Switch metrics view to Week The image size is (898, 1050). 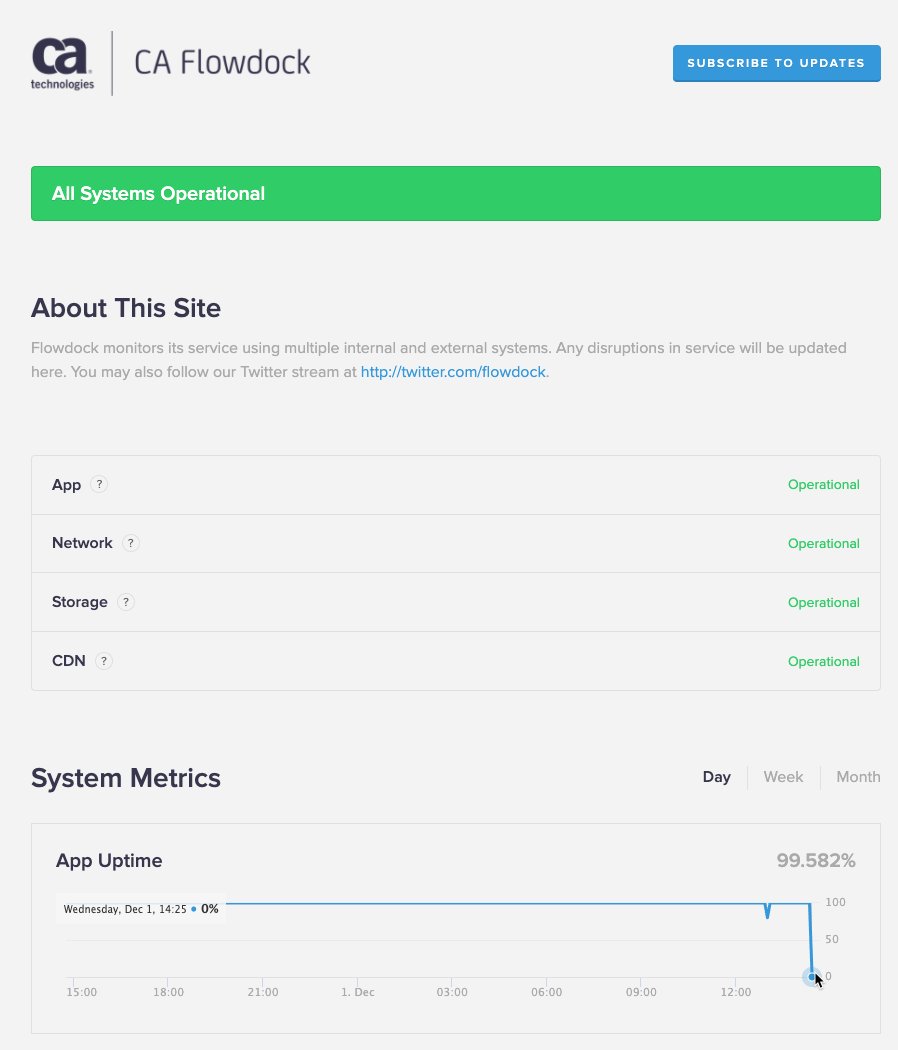(783, 777)
